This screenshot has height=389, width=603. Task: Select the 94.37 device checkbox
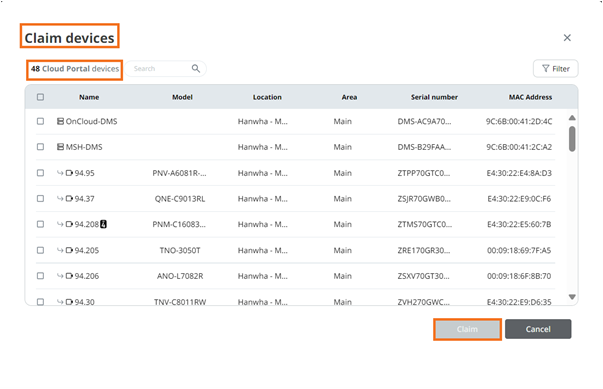40,199
